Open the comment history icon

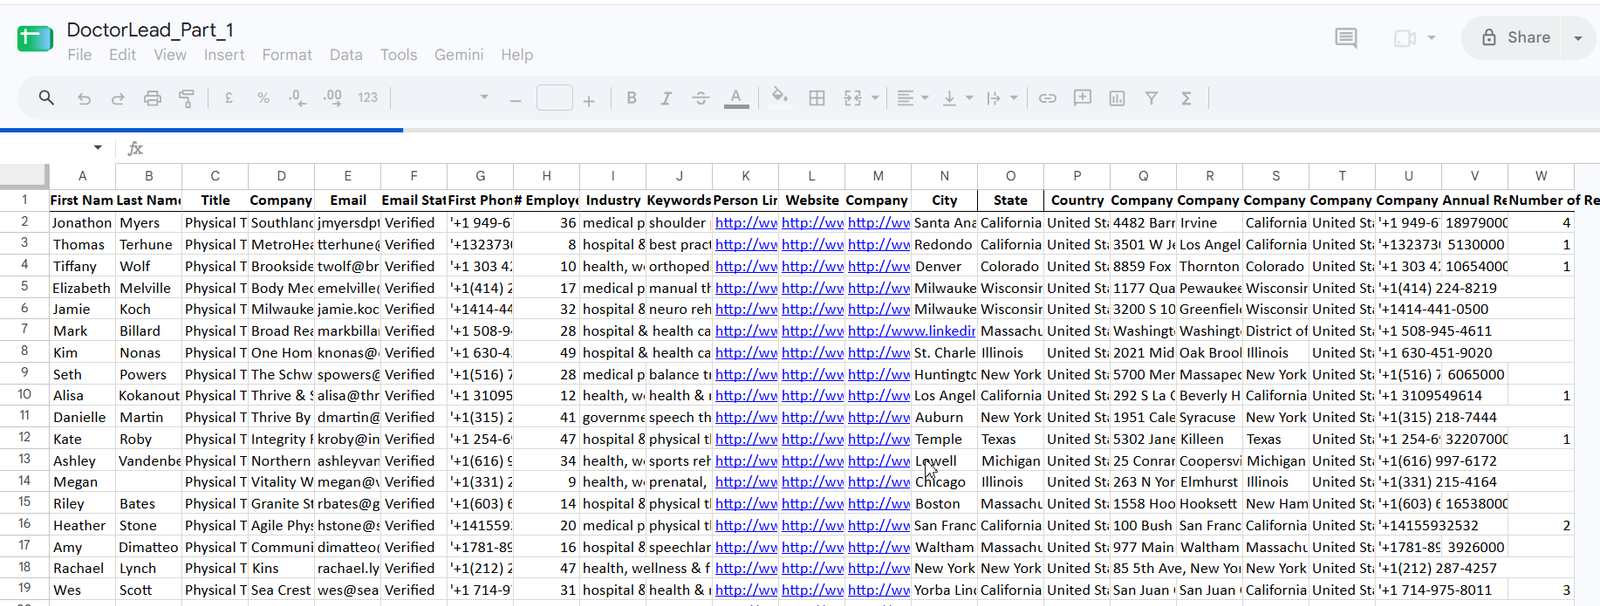(x=1346, y=38)
